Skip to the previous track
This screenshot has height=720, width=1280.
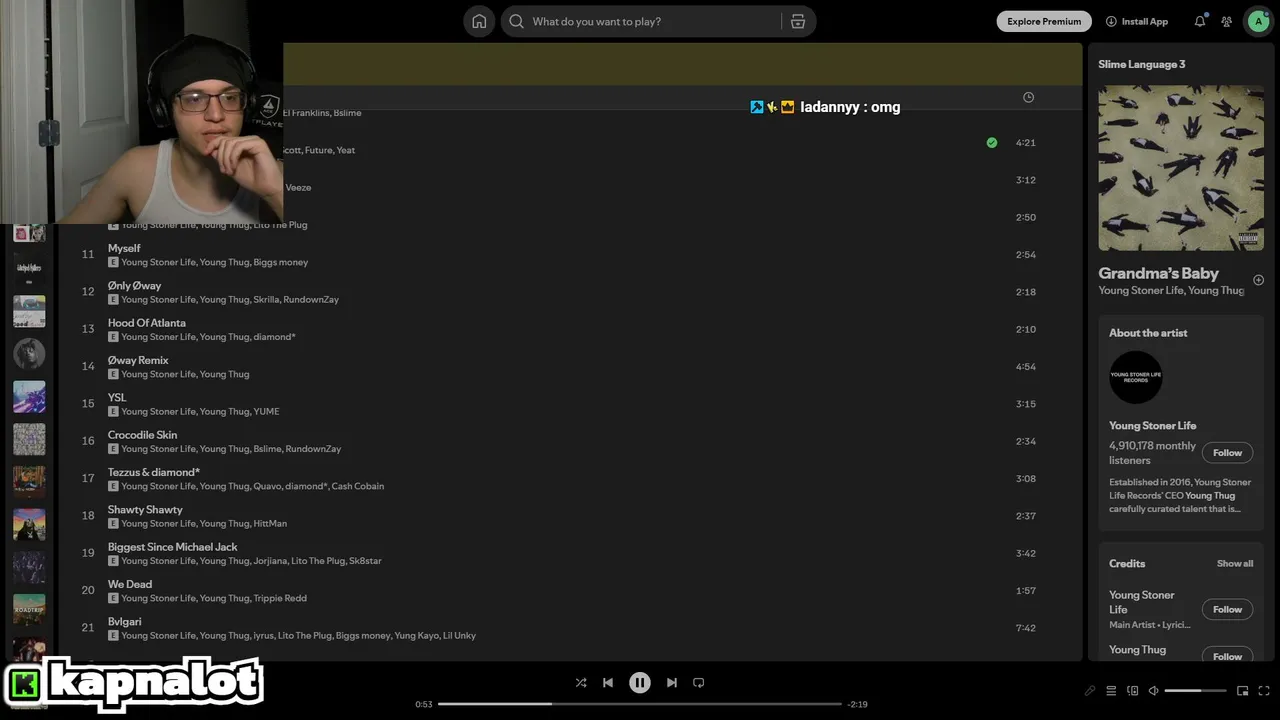608,683
